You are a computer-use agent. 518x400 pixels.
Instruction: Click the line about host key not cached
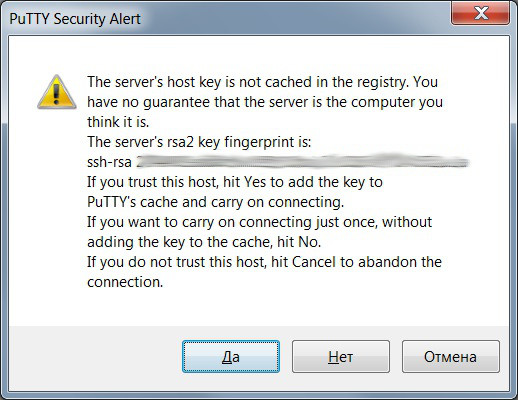tap(262, 82)
